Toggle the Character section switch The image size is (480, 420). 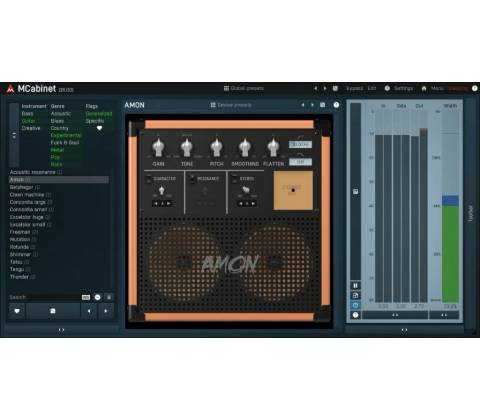(149, 179)
